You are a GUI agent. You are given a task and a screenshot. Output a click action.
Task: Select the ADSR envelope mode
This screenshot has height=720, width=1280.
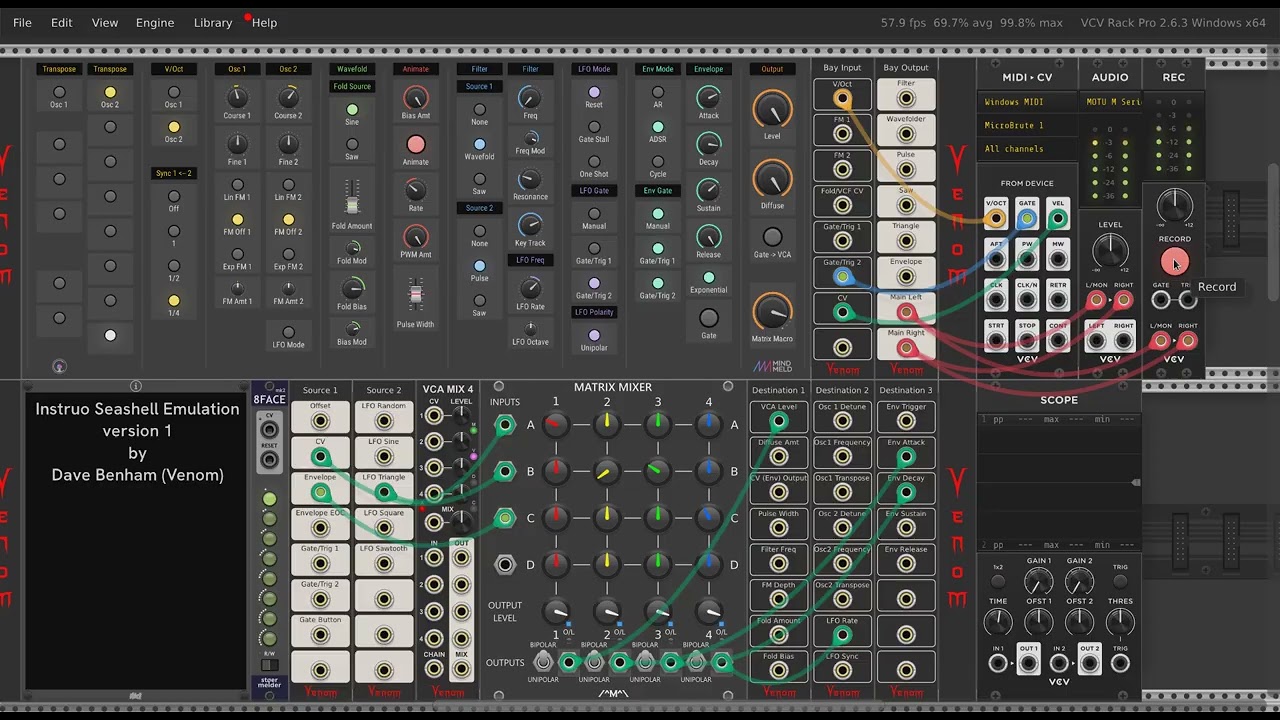(658, 127)
